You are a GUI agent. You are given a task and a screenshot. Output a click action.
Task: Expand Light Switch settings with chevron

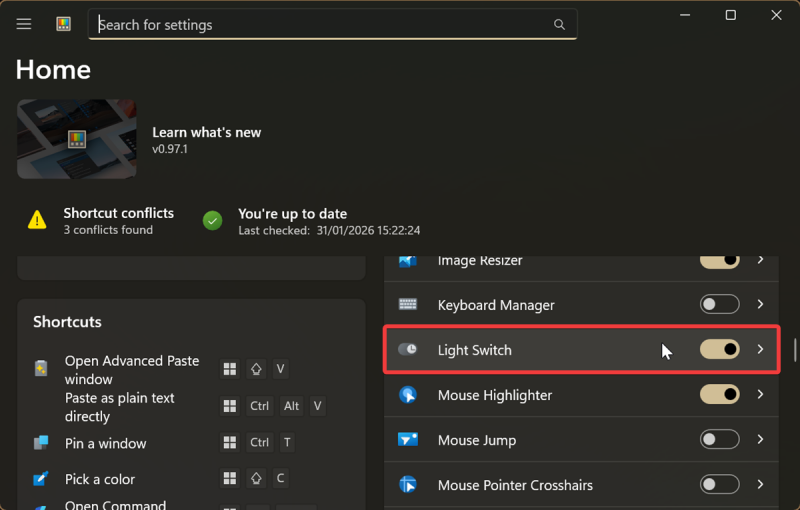pyautogui.click(x=760, y=350)
